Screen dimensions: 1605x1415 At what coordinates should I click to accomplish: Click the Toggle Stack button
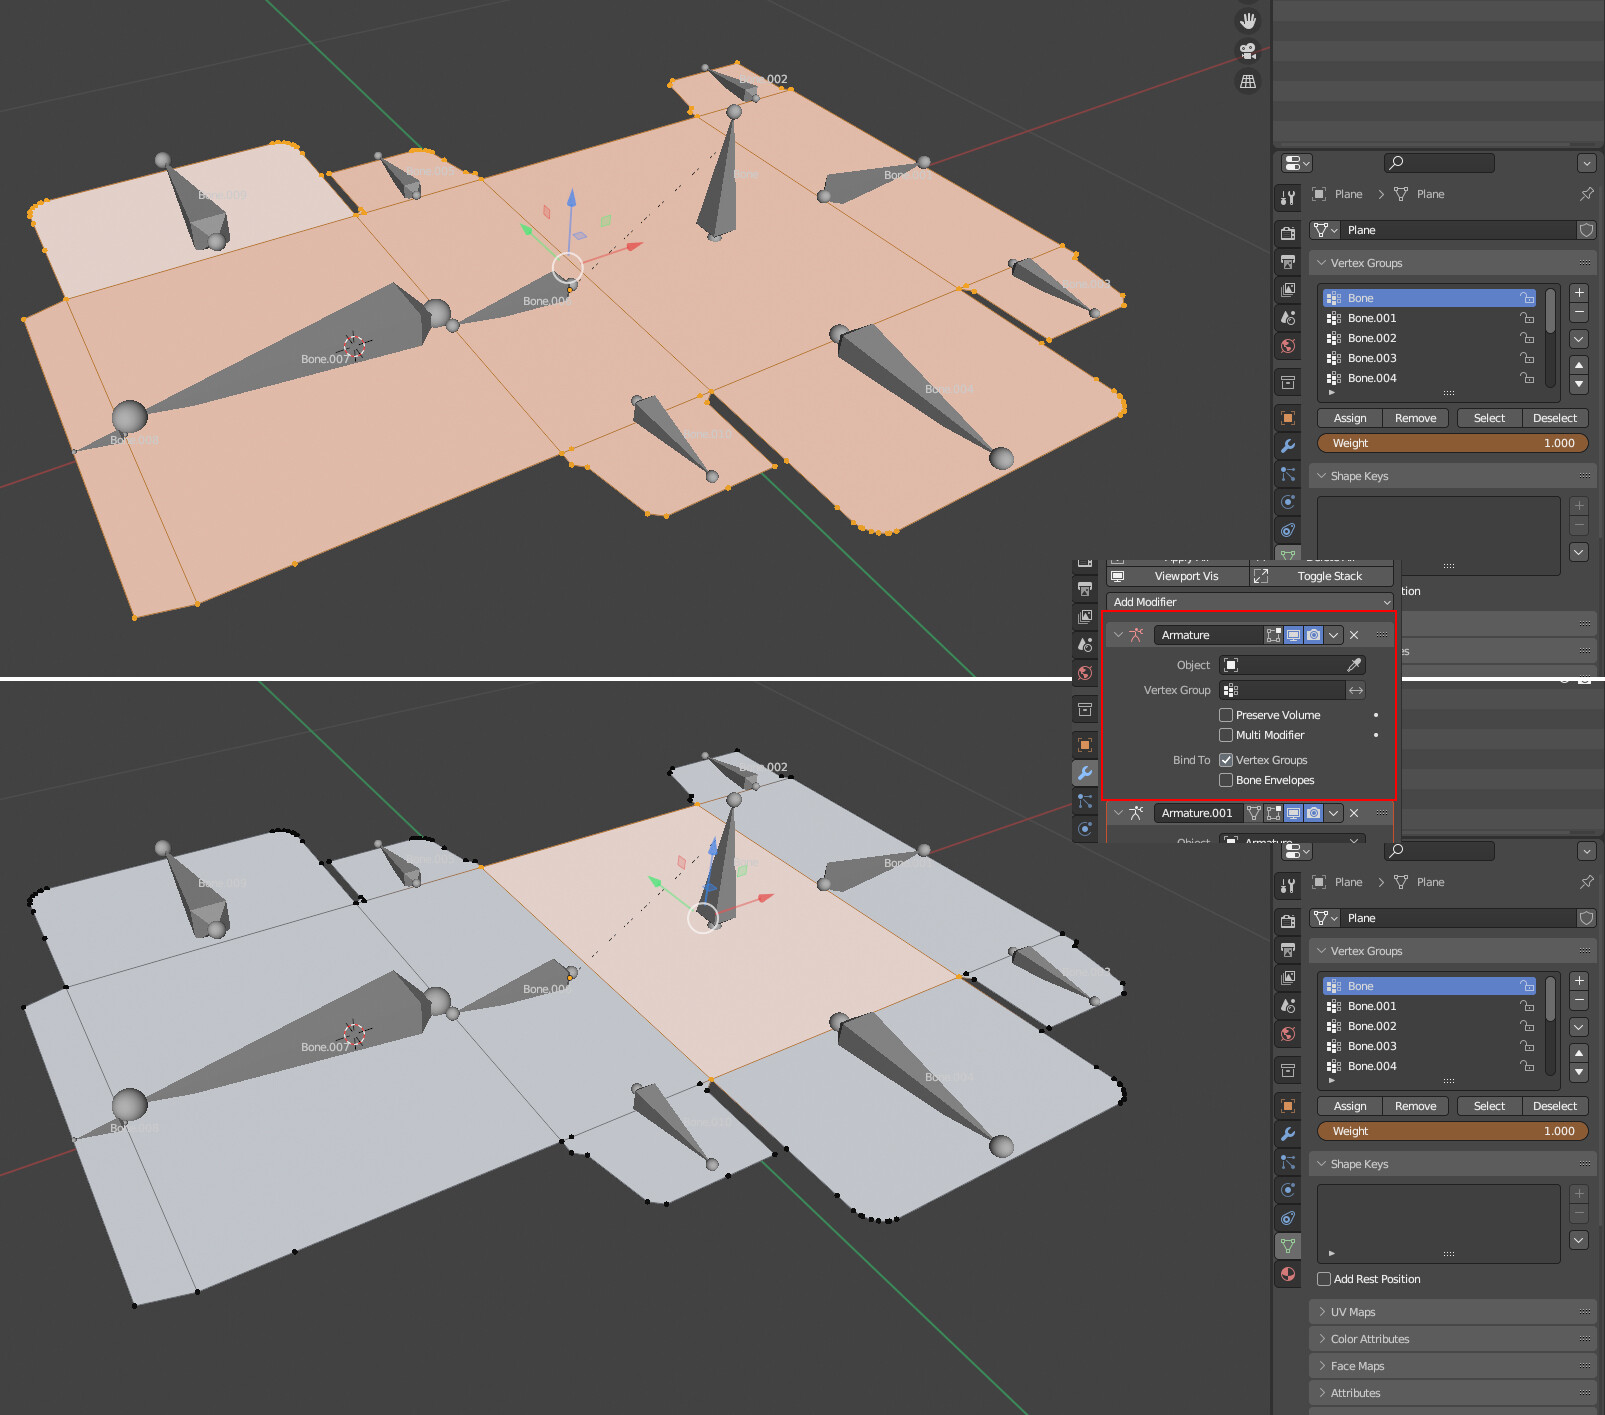tap(1321, 576)
